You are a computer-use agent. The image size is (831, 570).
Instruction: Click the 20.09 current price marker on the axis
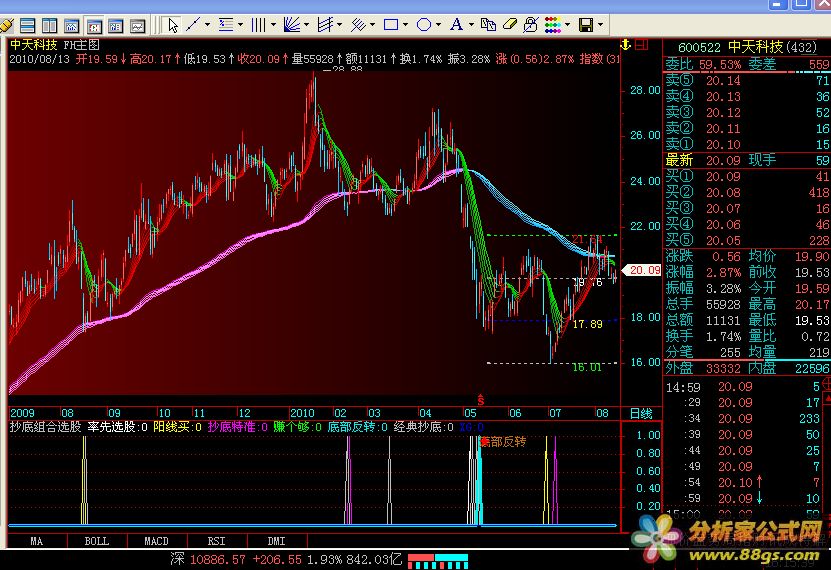[642, 270]
